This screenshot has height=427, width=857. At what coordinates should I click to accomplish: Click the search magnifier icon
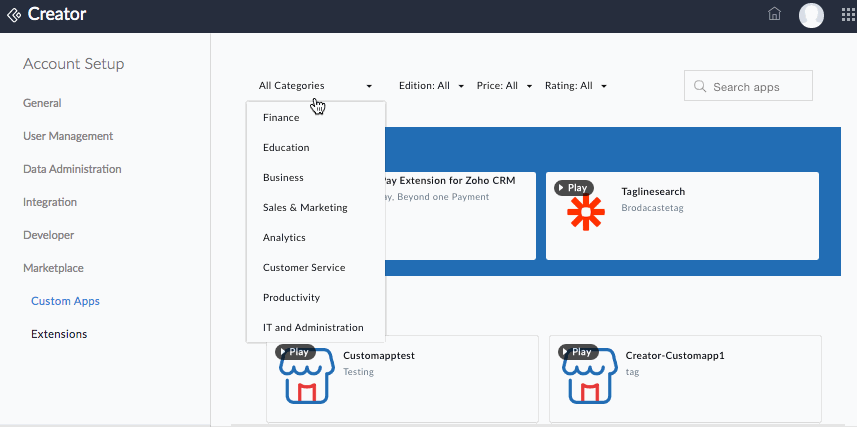coord(699,86)
